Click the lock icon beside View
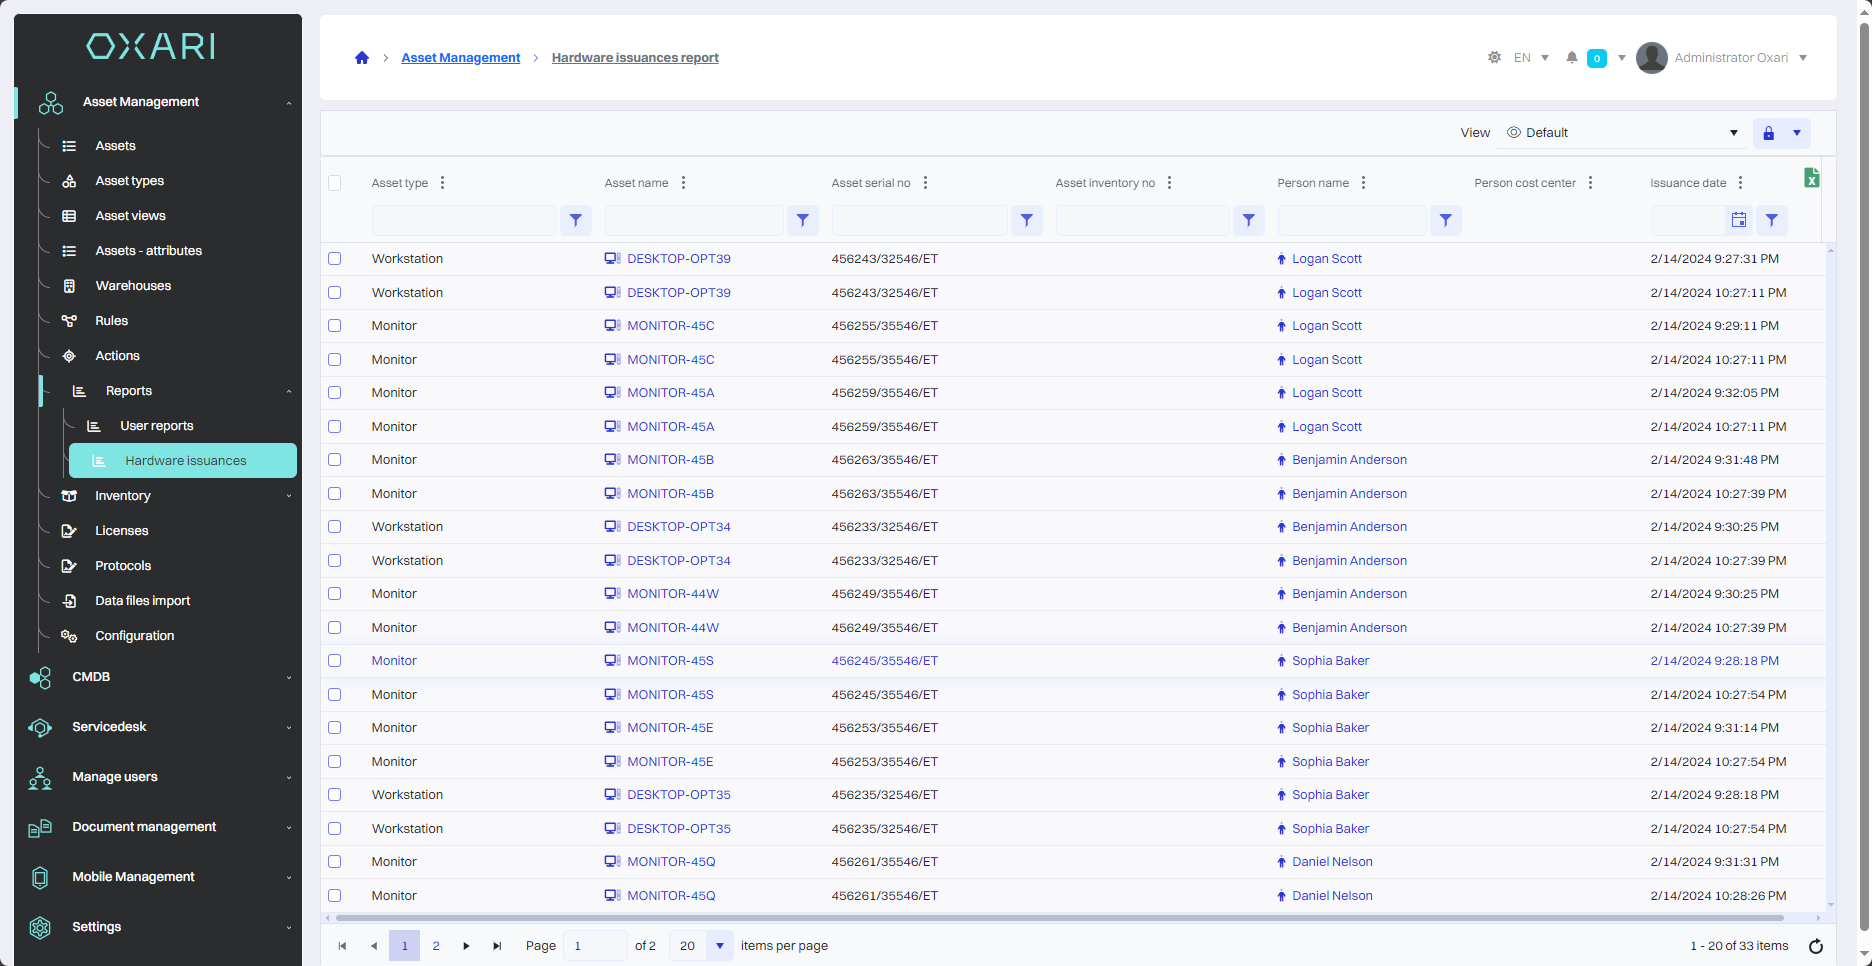Image resolution: width=1872 pixels, height=966 pixels. tap(1768, 133)
